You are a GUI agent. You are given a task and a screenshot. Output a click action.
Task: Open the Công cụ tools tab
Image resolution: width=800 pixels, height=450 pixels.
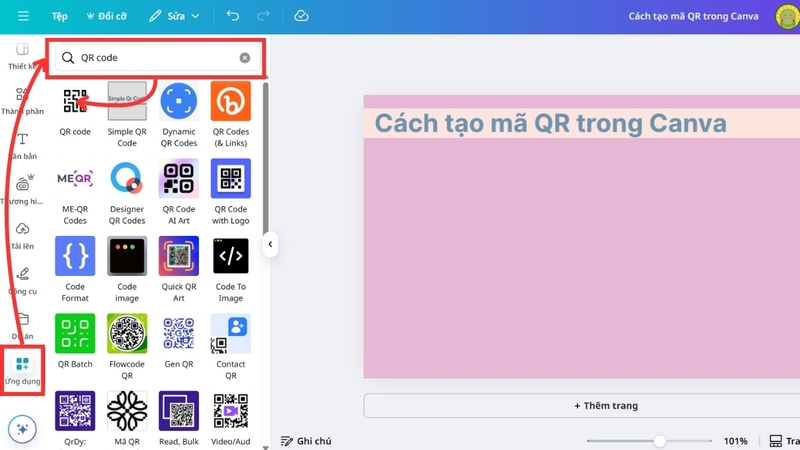[x=22, y=281]
